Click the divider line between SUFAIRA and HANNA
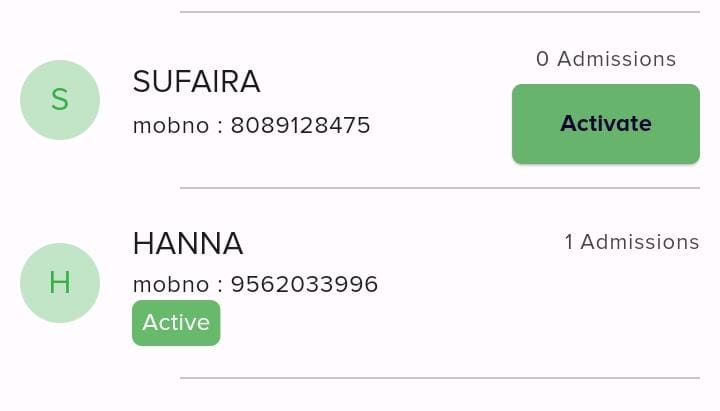 coord(440,188)
